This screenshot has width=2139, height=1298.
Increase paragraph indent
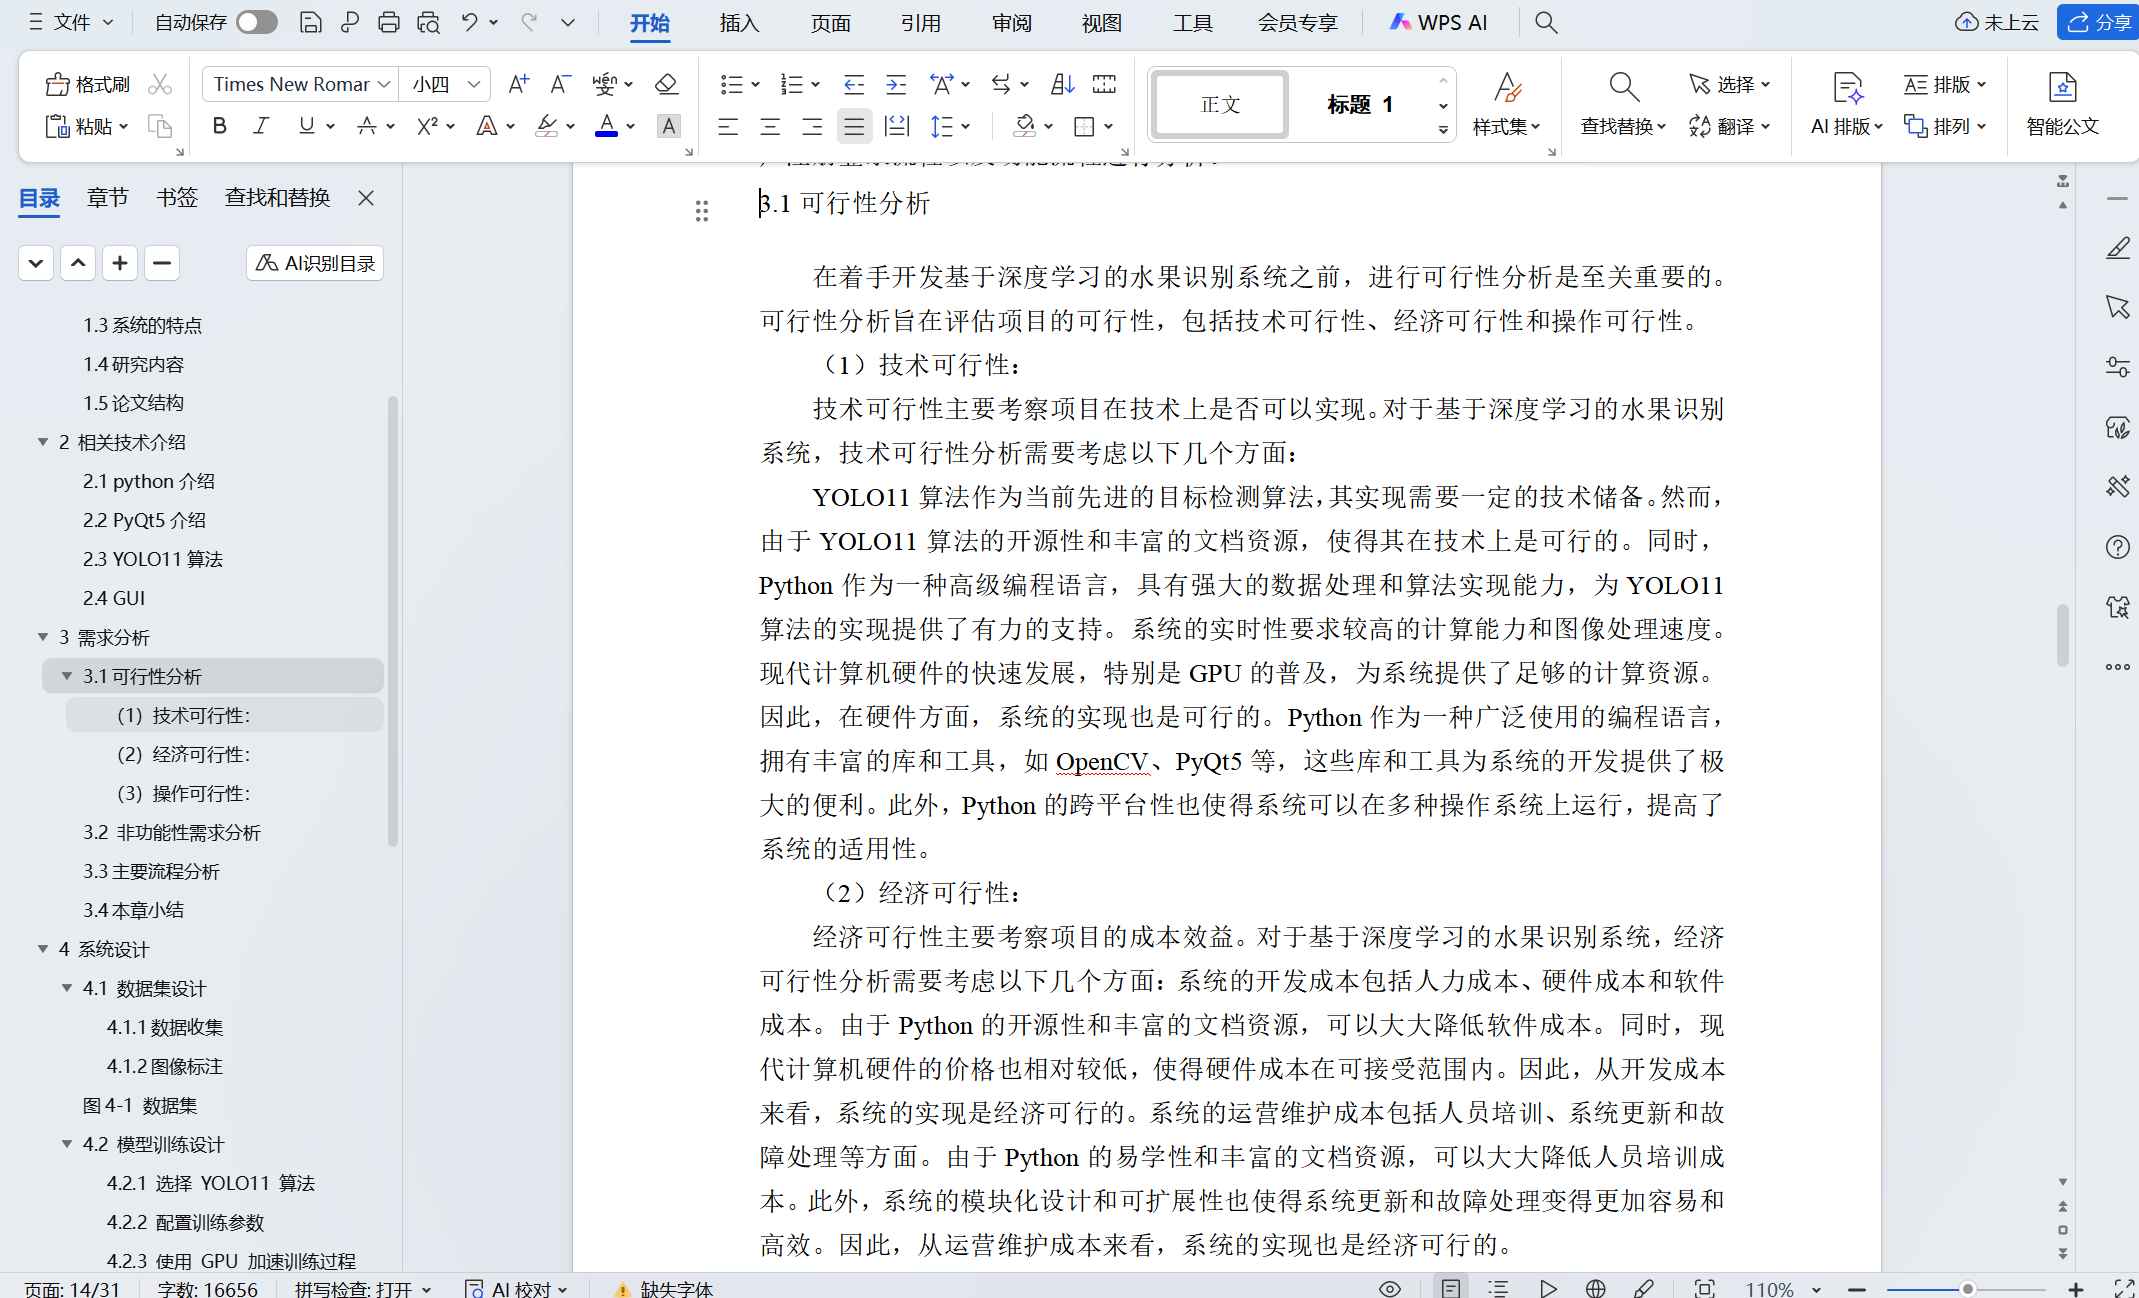(896, 84)
